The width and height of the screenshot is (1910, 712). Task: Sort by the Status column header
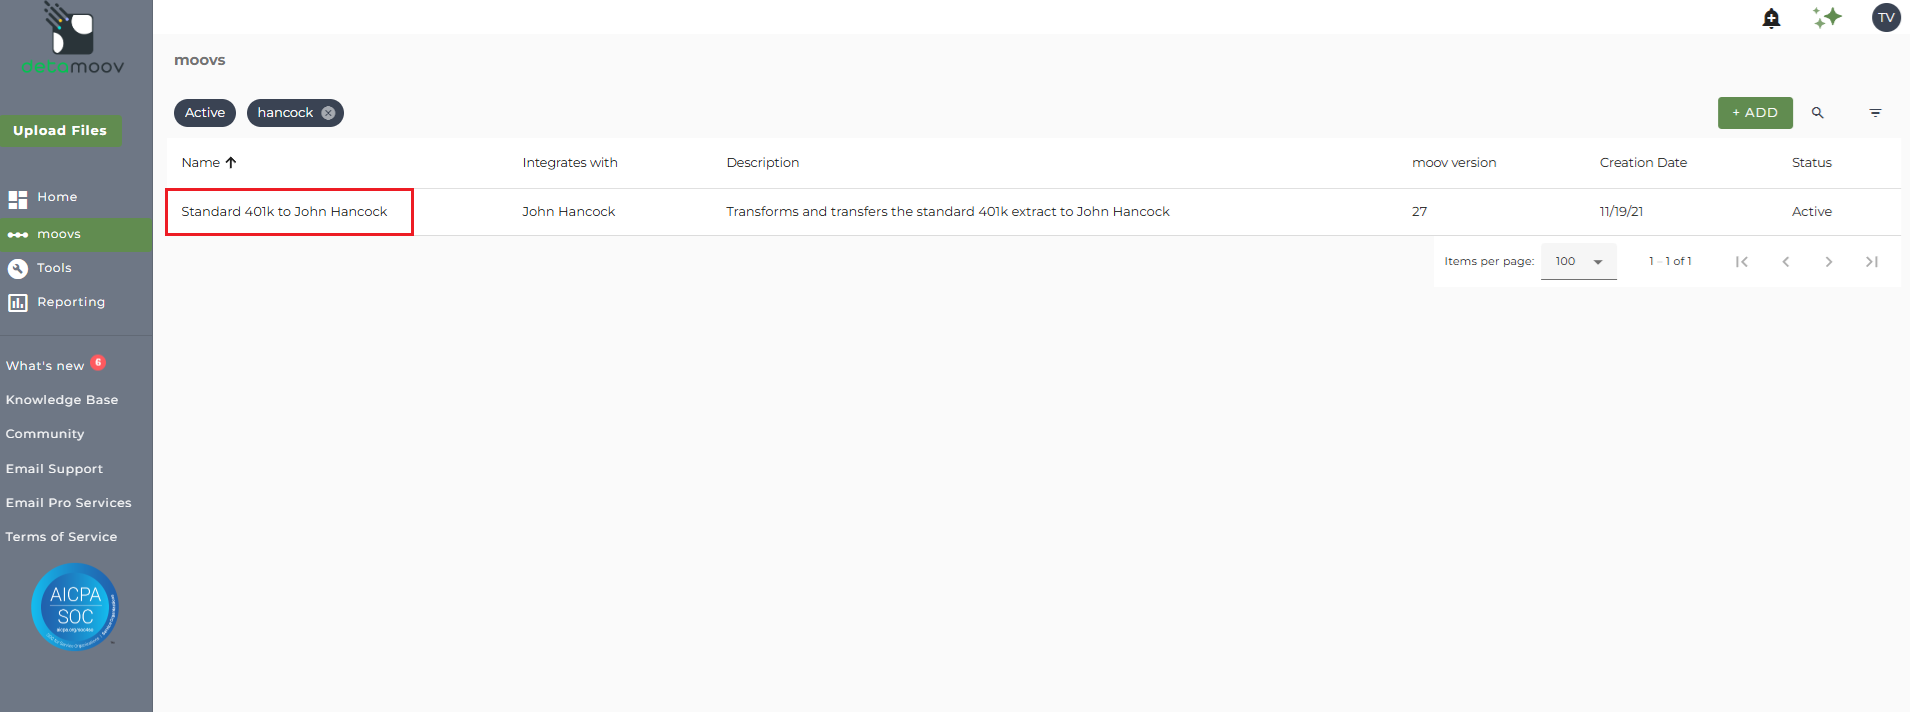tap(1812, 163)
